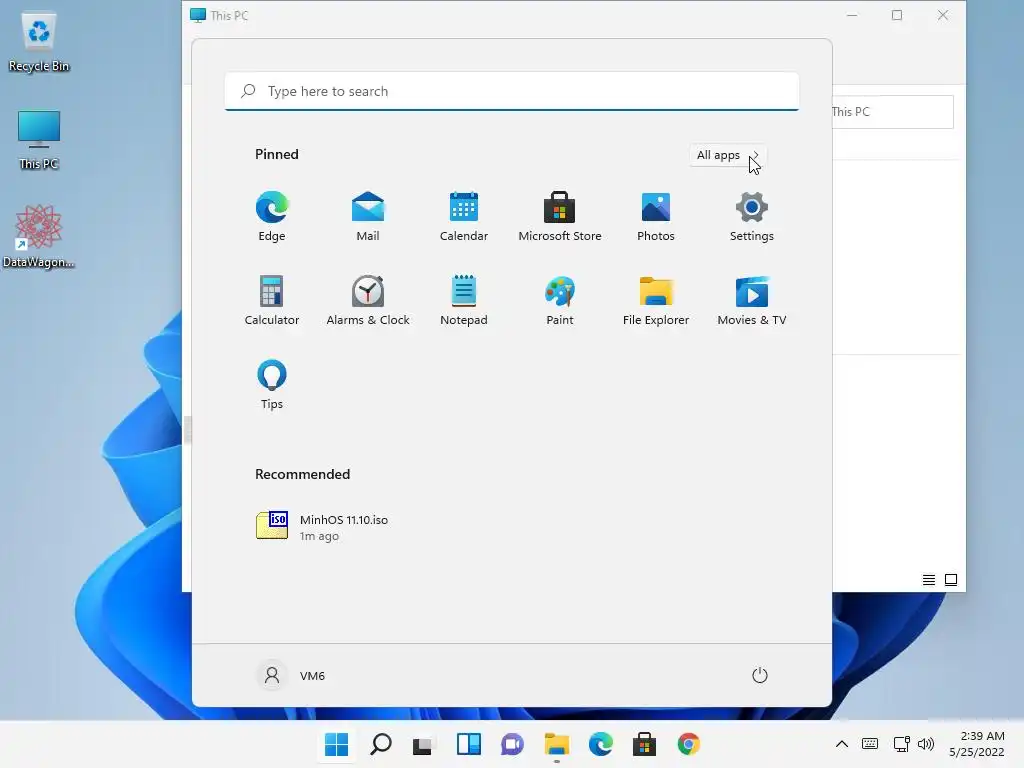This screenshot has height=768, width=1024.
Task: Open Microsoft Store from pinned apps
Action: [560, 216]
